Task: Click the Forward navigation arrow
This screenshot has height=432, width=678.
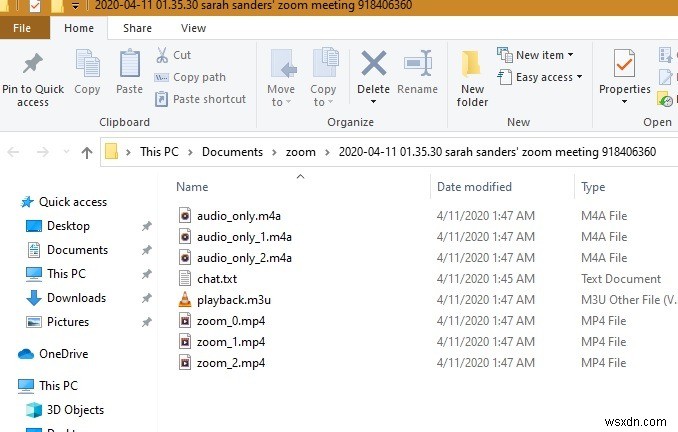Action: pyautogui.click(x=43, y=152)
